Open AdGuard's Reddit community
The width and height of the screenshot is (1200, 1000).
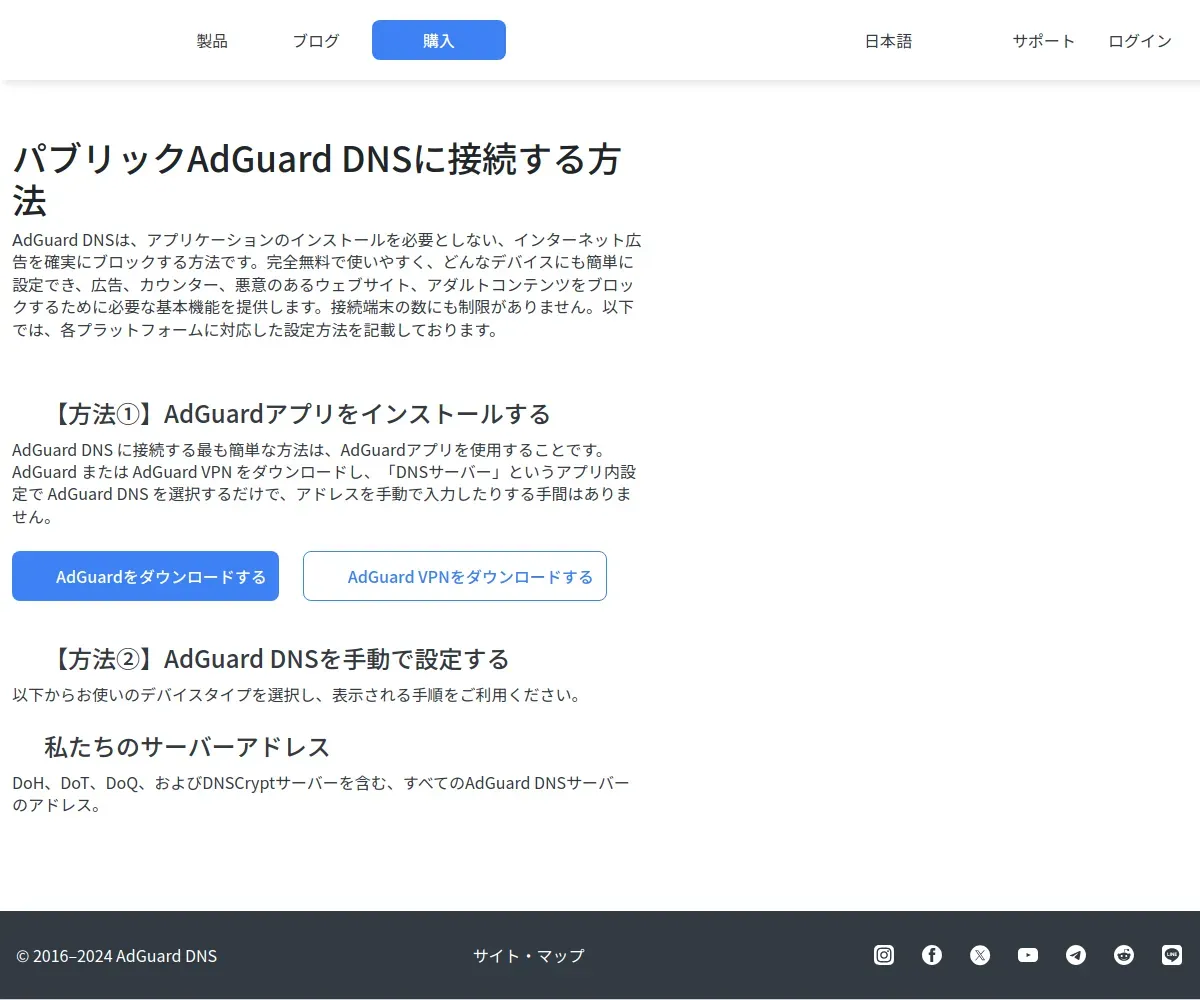(1124, 955)
